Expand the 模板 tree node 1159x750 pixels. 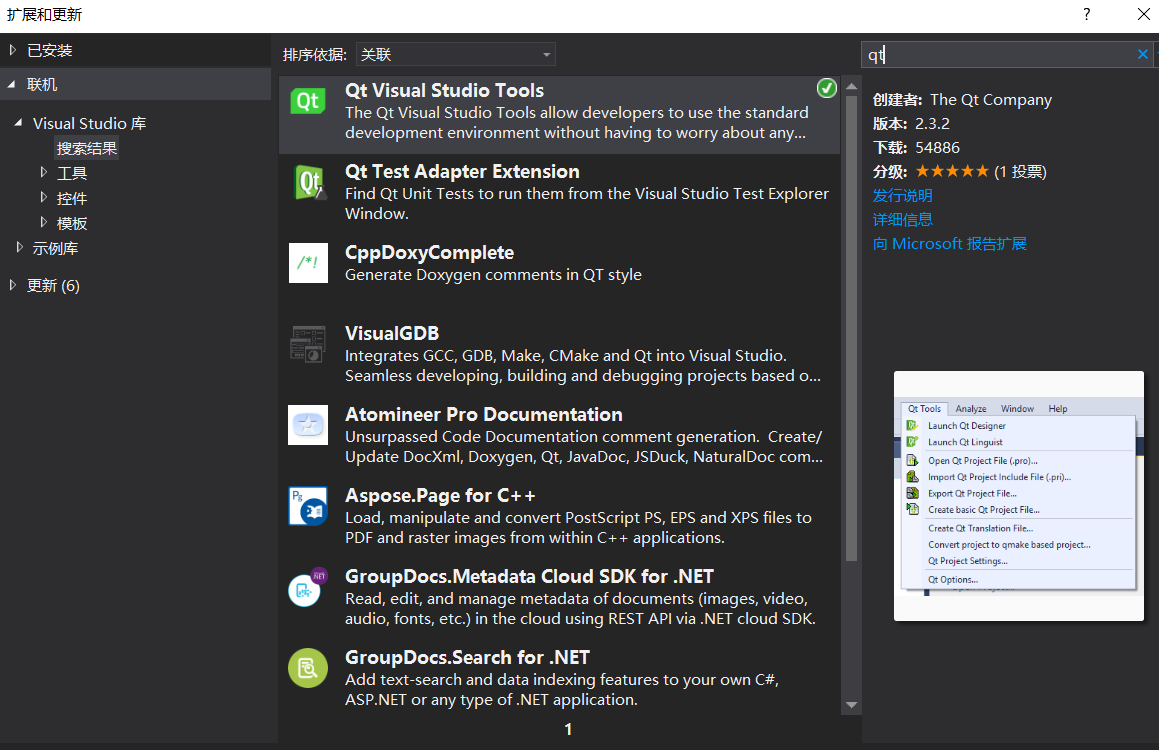[44, 222]
